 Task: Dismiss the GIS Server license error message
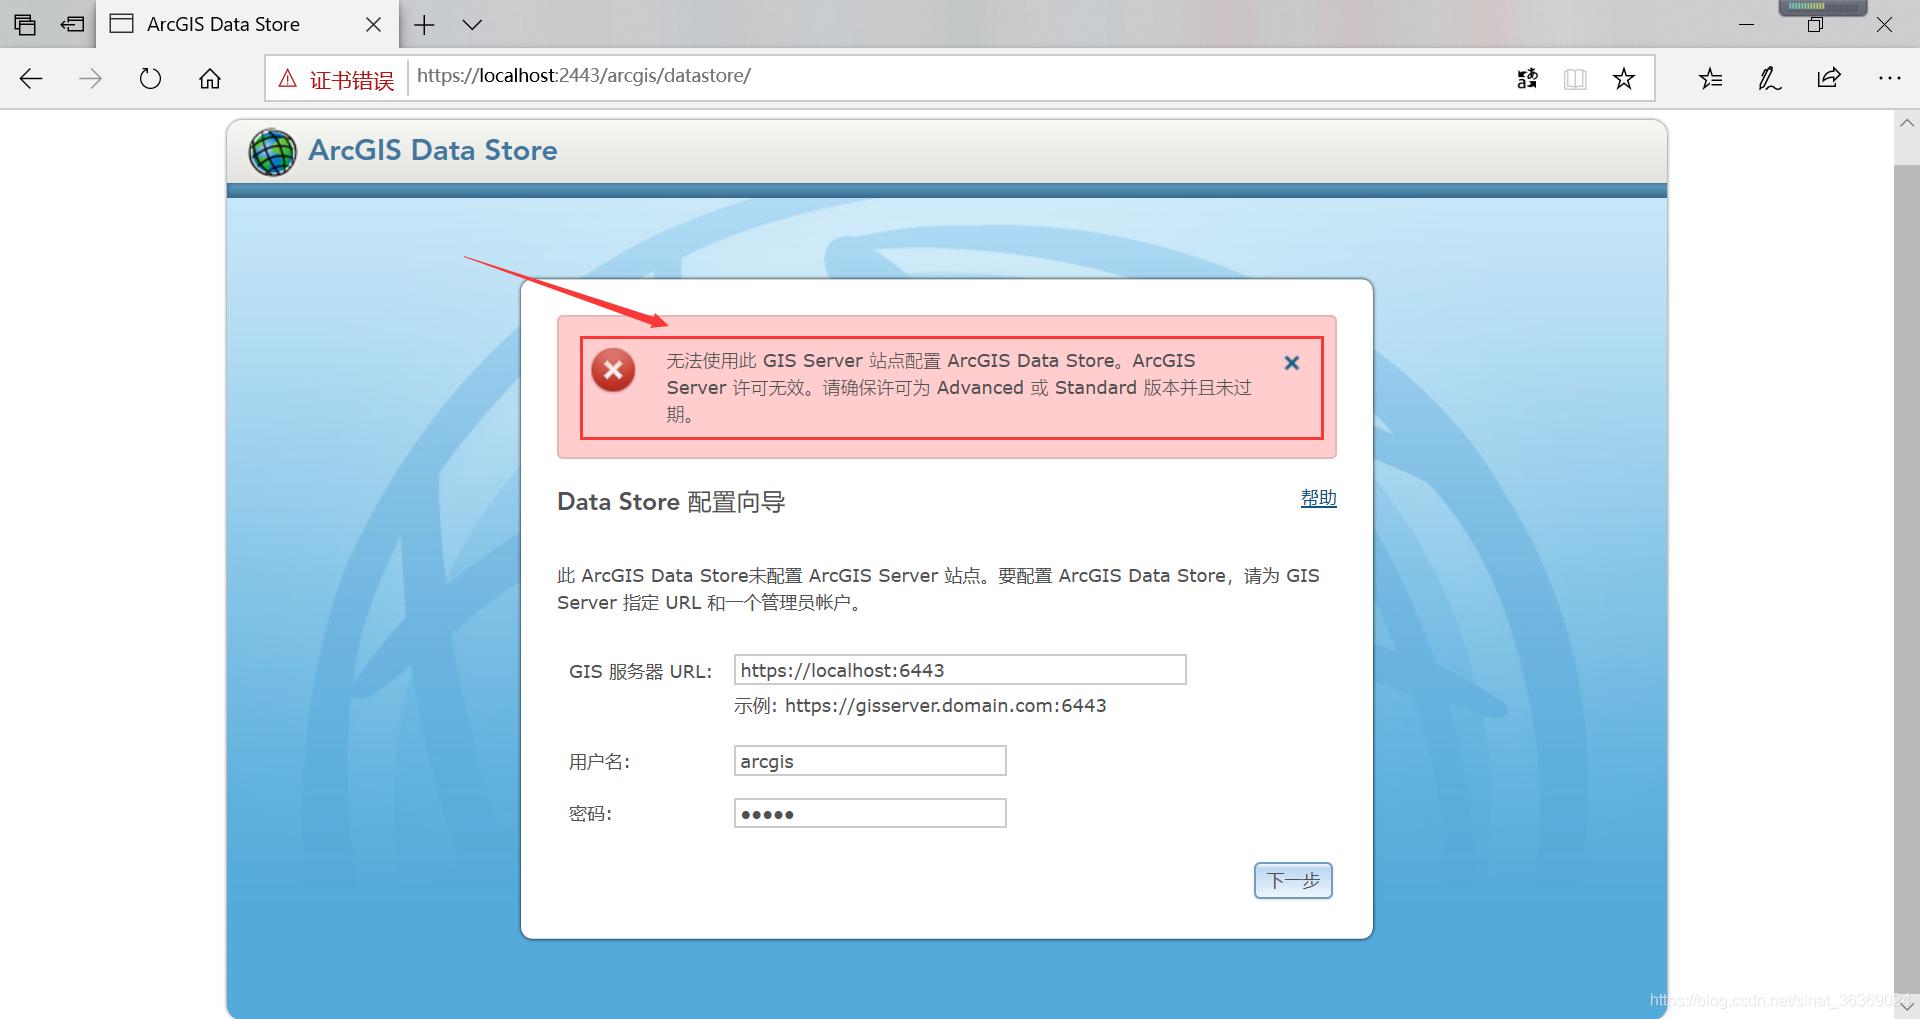[1291, 363]
